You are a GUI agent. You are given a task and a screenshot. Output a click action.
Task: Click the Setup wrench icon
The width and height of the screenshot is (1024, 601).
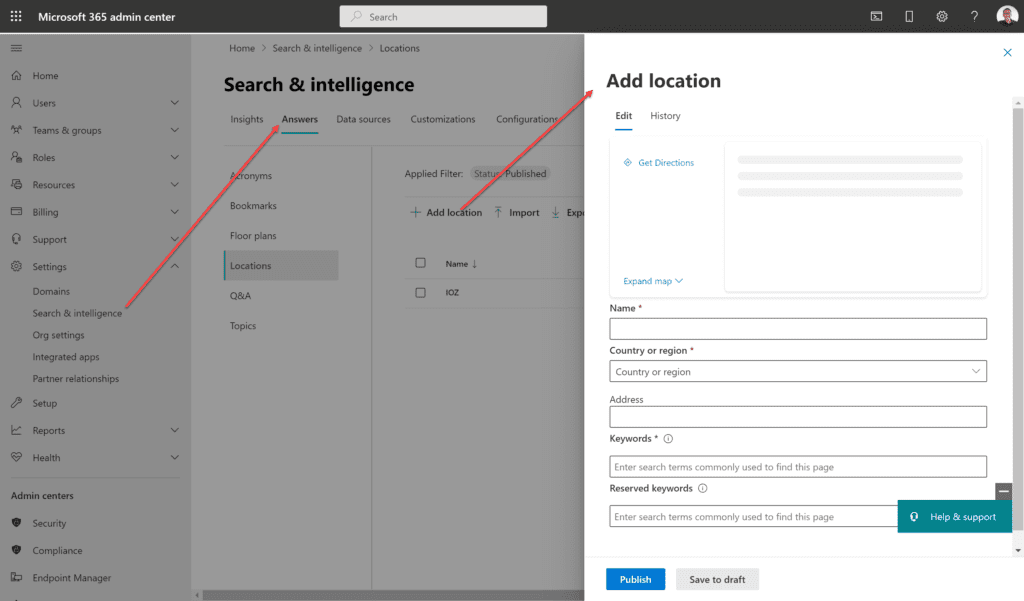tap(16, 403)
